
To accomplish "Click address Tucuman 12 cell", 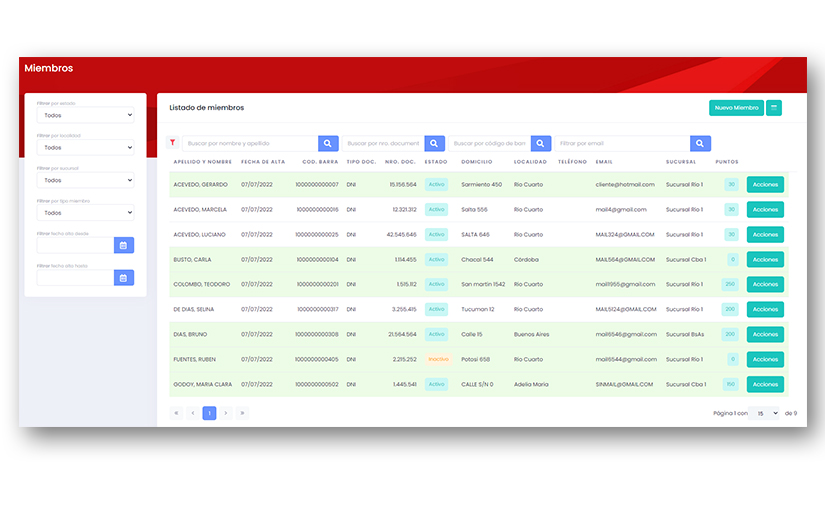I will point(478,309).
